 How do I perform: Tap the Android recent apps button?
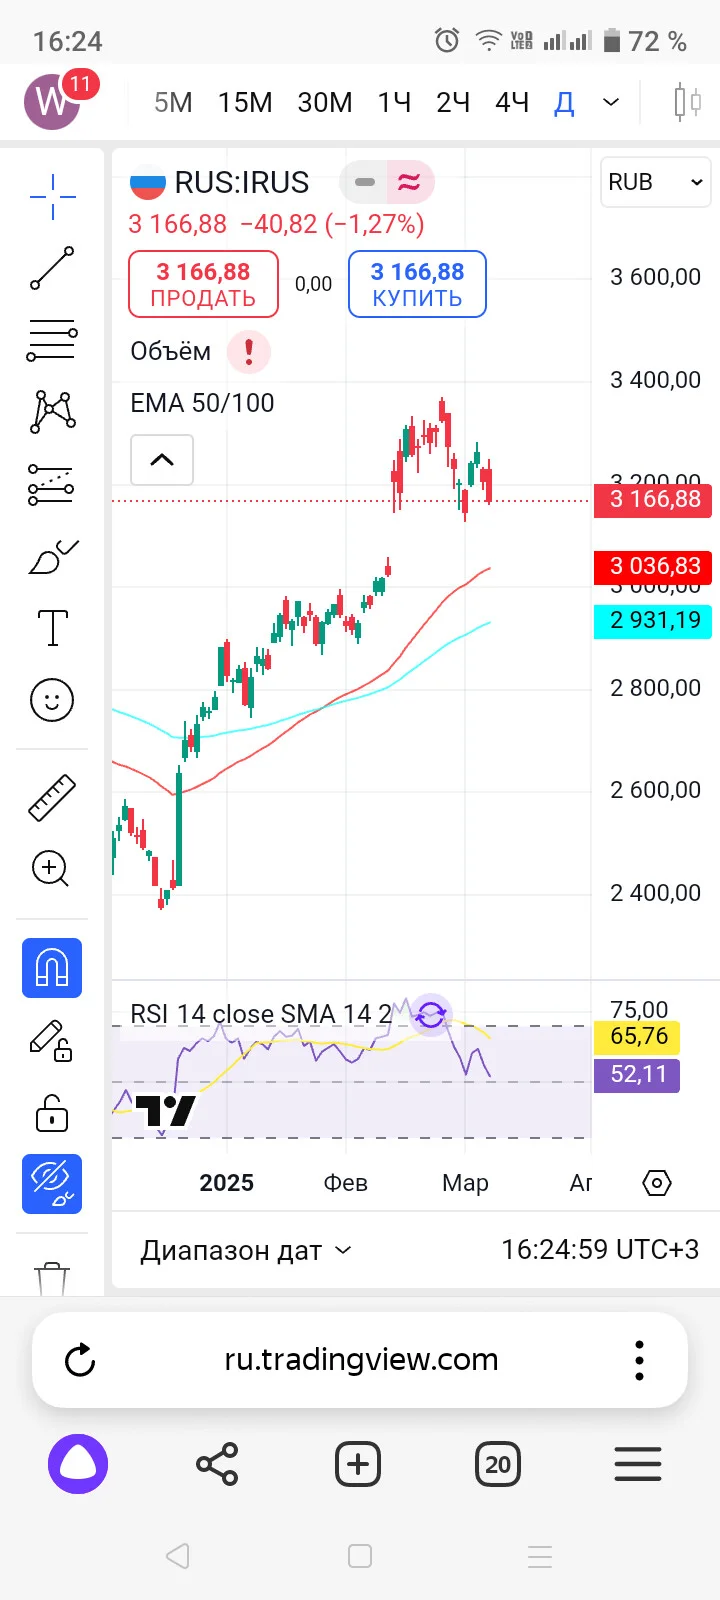(540, 1556)
